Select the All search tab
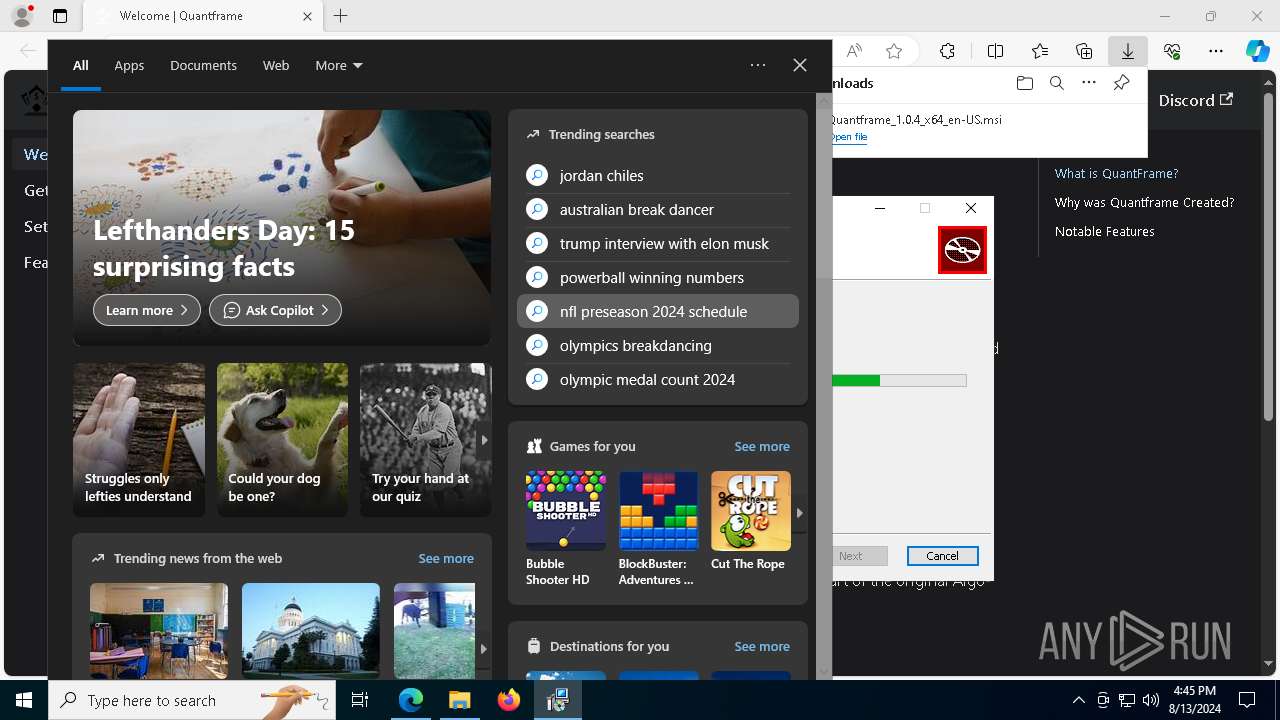Screen dimensions: 1280x720 tap(81, 65)
